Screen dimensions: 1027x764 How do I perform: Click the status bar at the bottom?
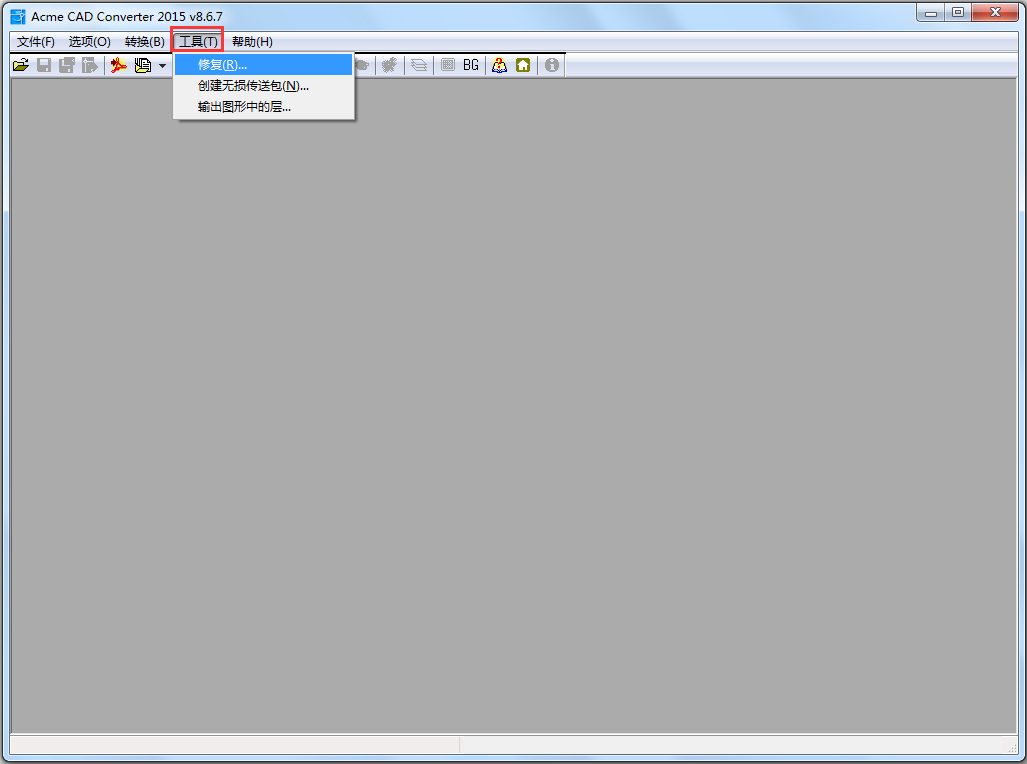(x=230, y=744)
